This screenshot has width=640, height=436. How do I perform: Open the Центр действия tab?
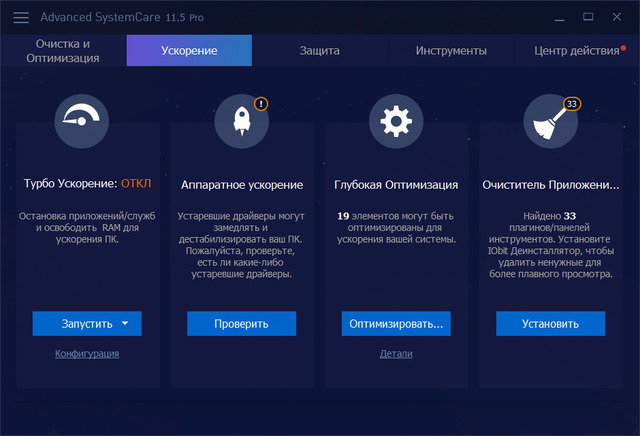[576, 51]
